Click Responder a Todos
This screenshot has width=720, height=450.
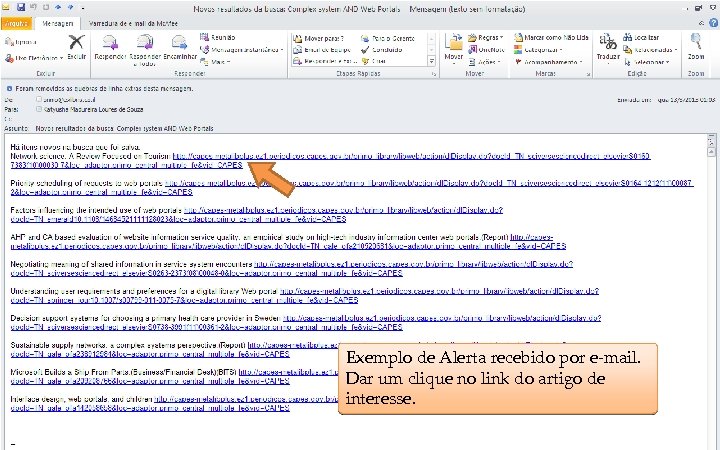(145, 50)
